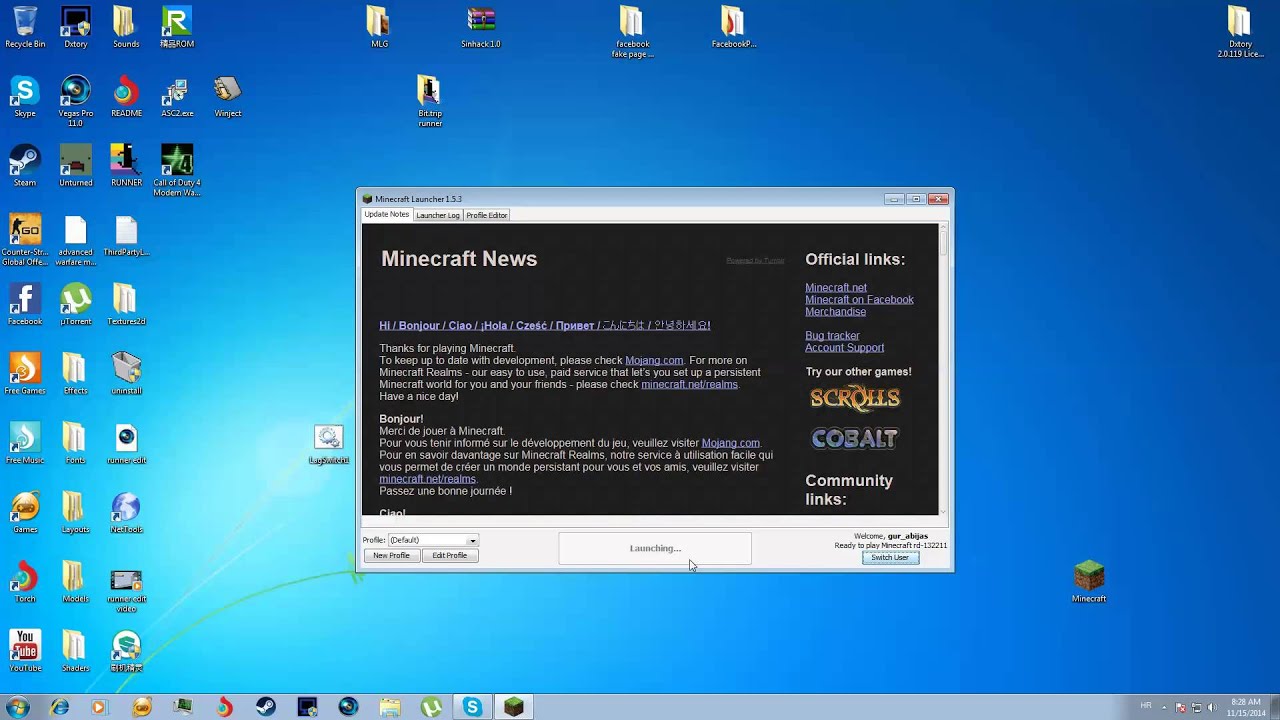Select the Skype desktop shortcut
The height and width of the screenshot is (720, 1280).
pos(25,97)
